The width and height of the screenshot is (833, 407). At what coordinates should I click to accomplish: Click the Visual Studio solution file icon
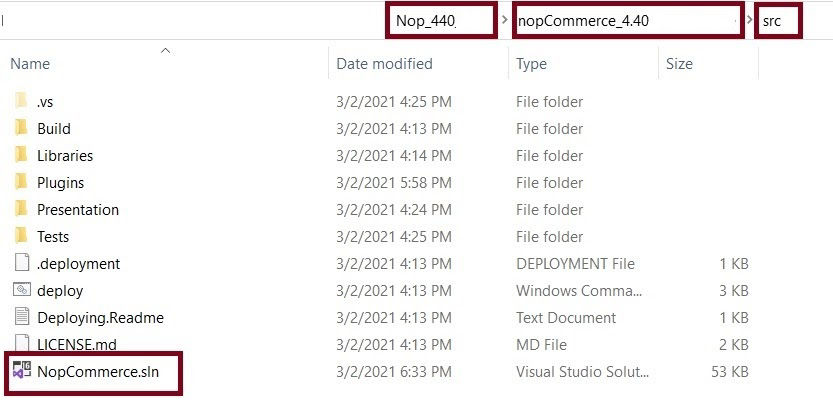coord(22,370)
